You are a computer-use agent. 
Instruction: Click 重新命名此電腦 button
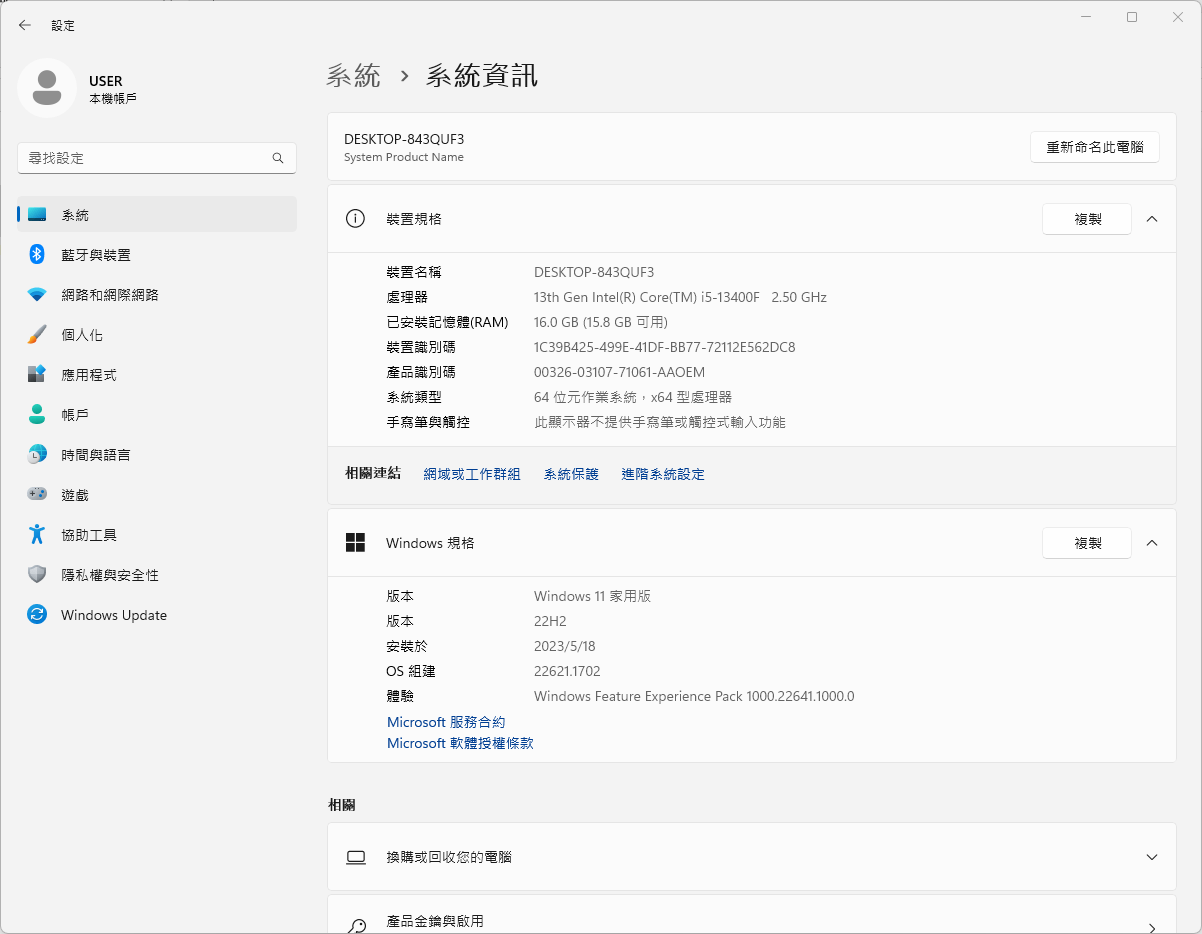click(1095, 147)
